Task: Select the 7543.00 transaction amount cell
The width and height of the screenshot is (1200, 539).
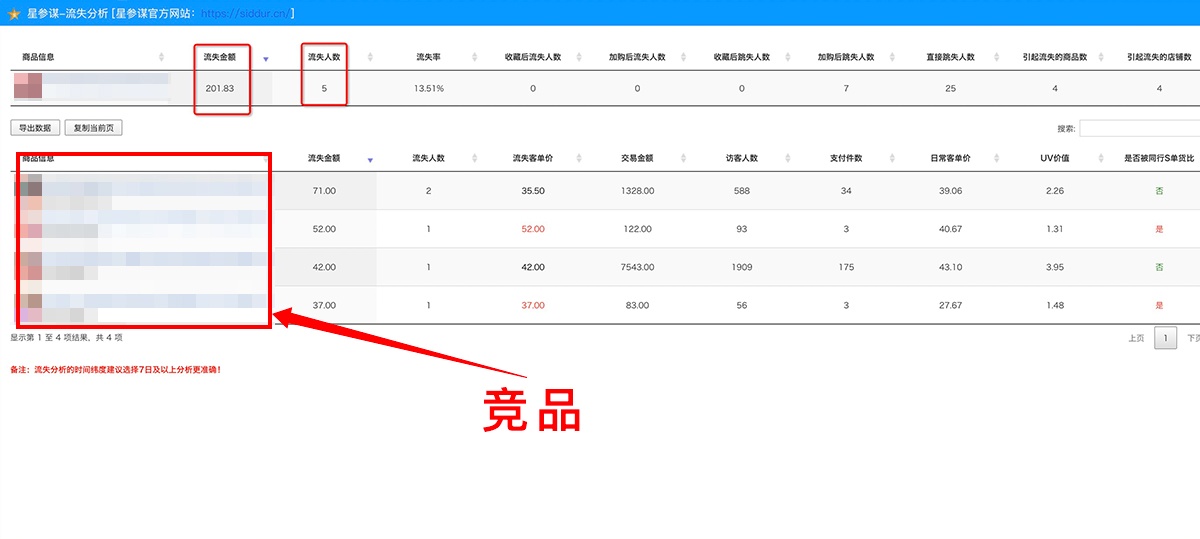Action: (x=637, y=267)
